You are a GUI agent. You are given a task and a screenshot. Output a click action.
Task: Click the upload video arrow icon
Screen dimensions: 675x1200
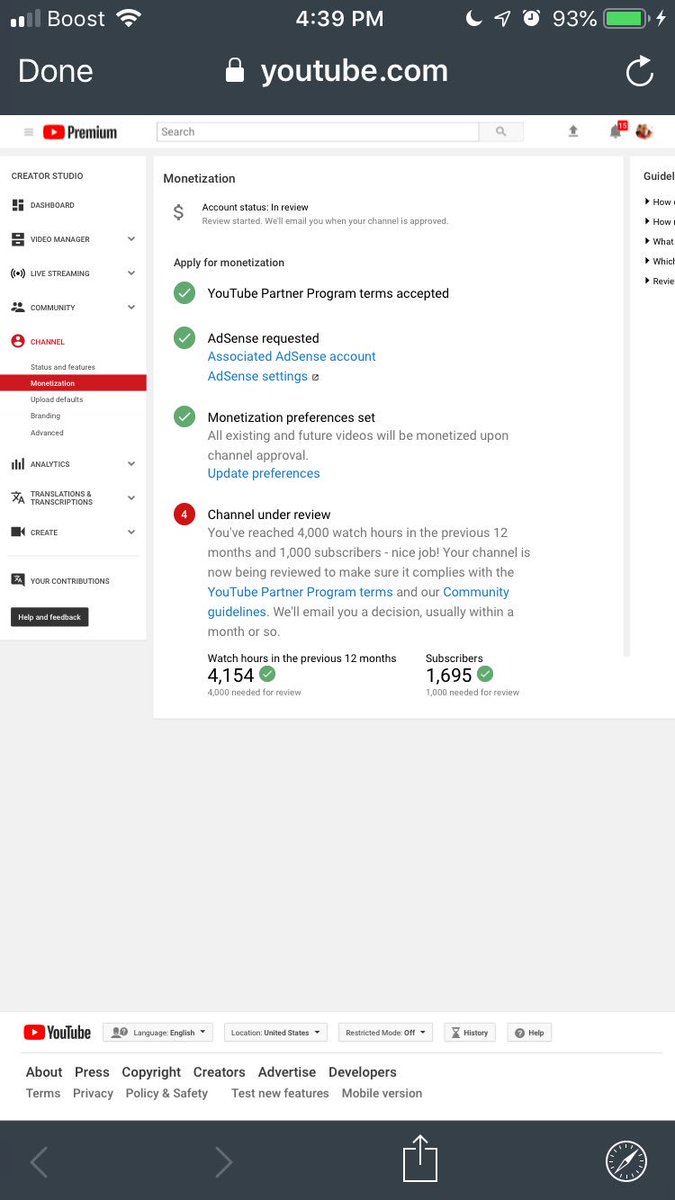pos(573,131)
